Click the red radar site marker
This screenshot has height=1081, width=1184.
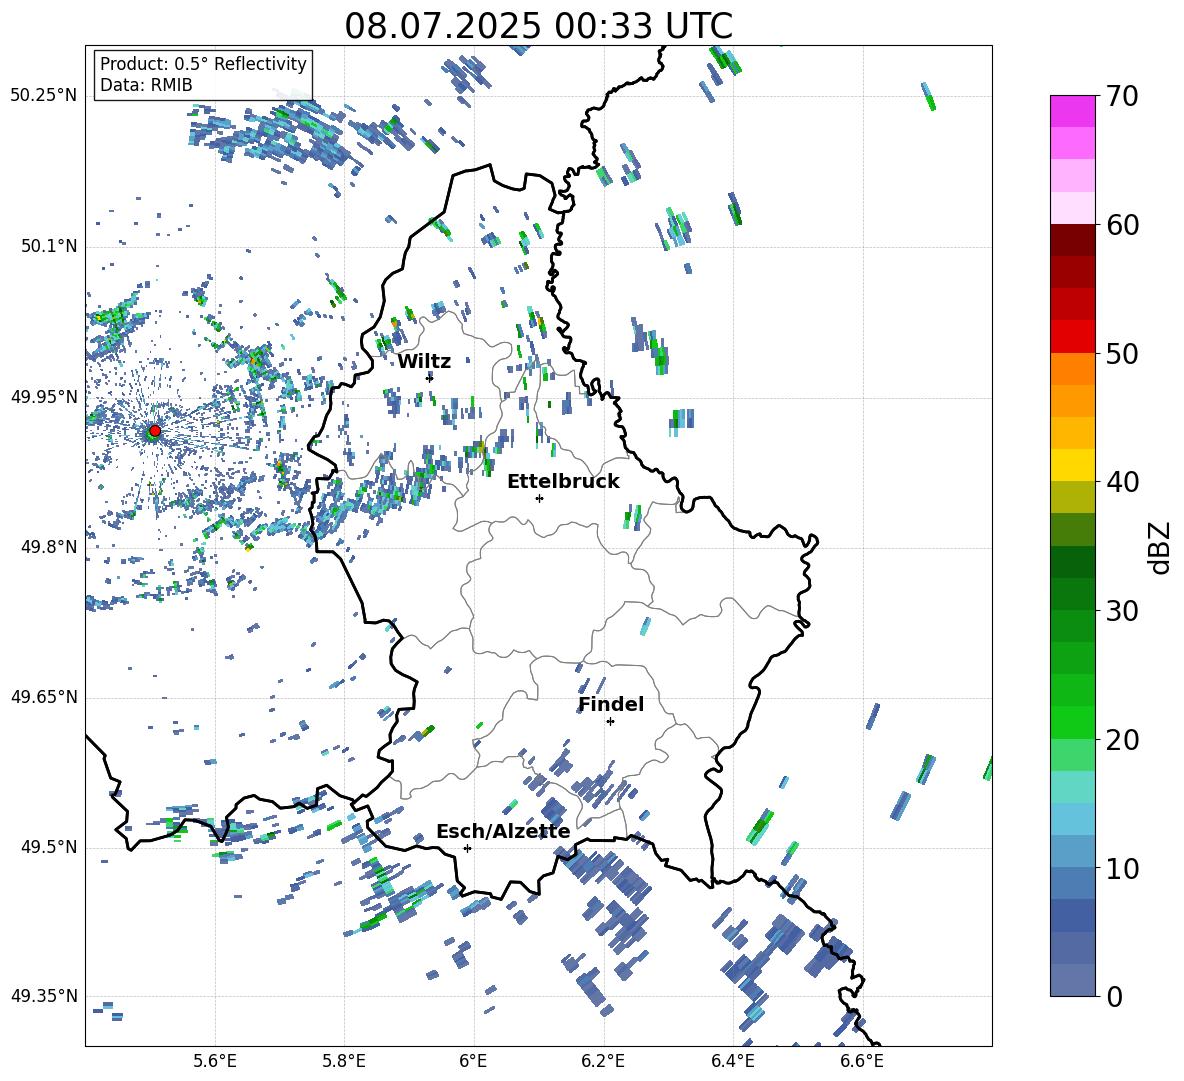pyautogui.click(x=155, y=431)
